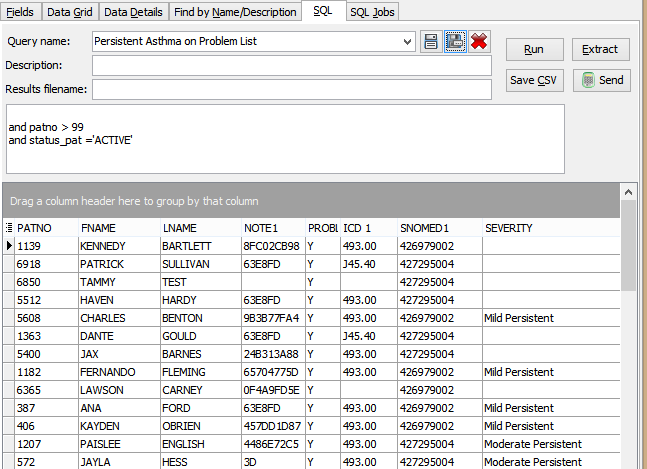Click the JAYLA first name cell
Screen dimensions: 647x469
coord(119,462)
